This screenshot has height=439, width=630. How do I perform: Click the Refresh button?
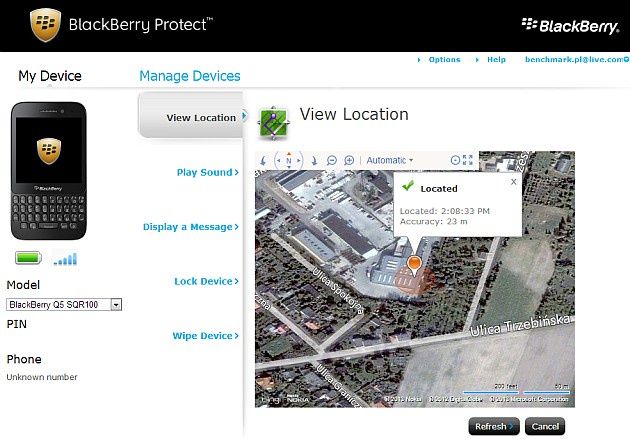click(494, 426)
